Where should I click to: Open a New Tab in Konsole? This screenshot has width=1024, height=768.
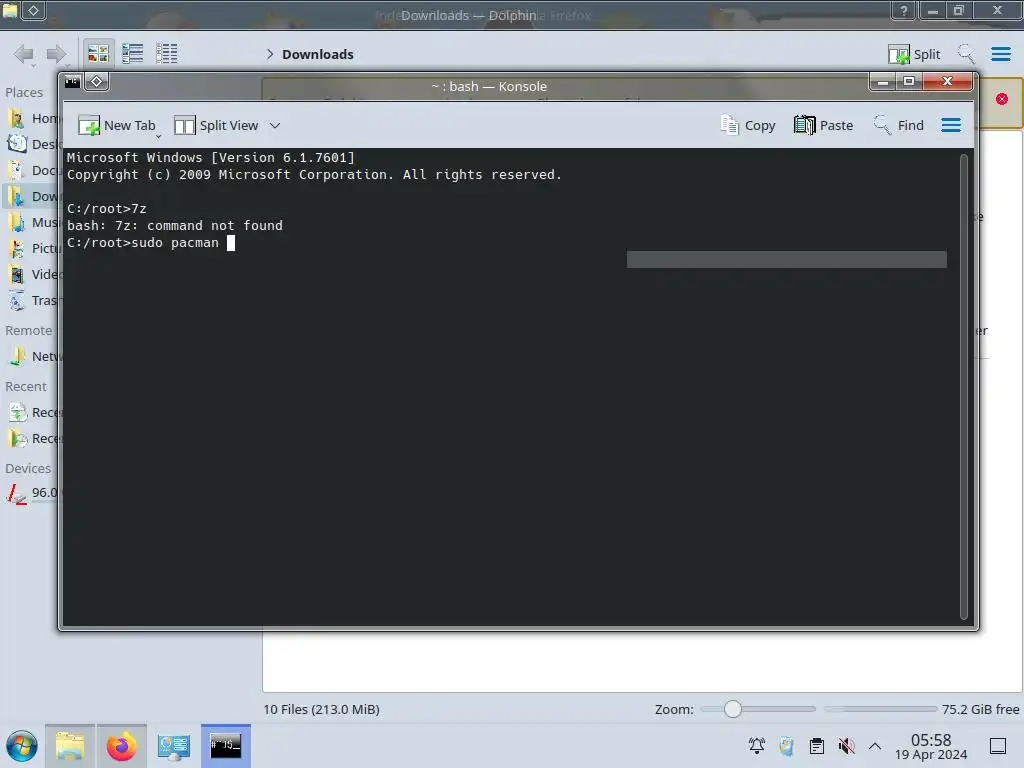coord(117,125)
